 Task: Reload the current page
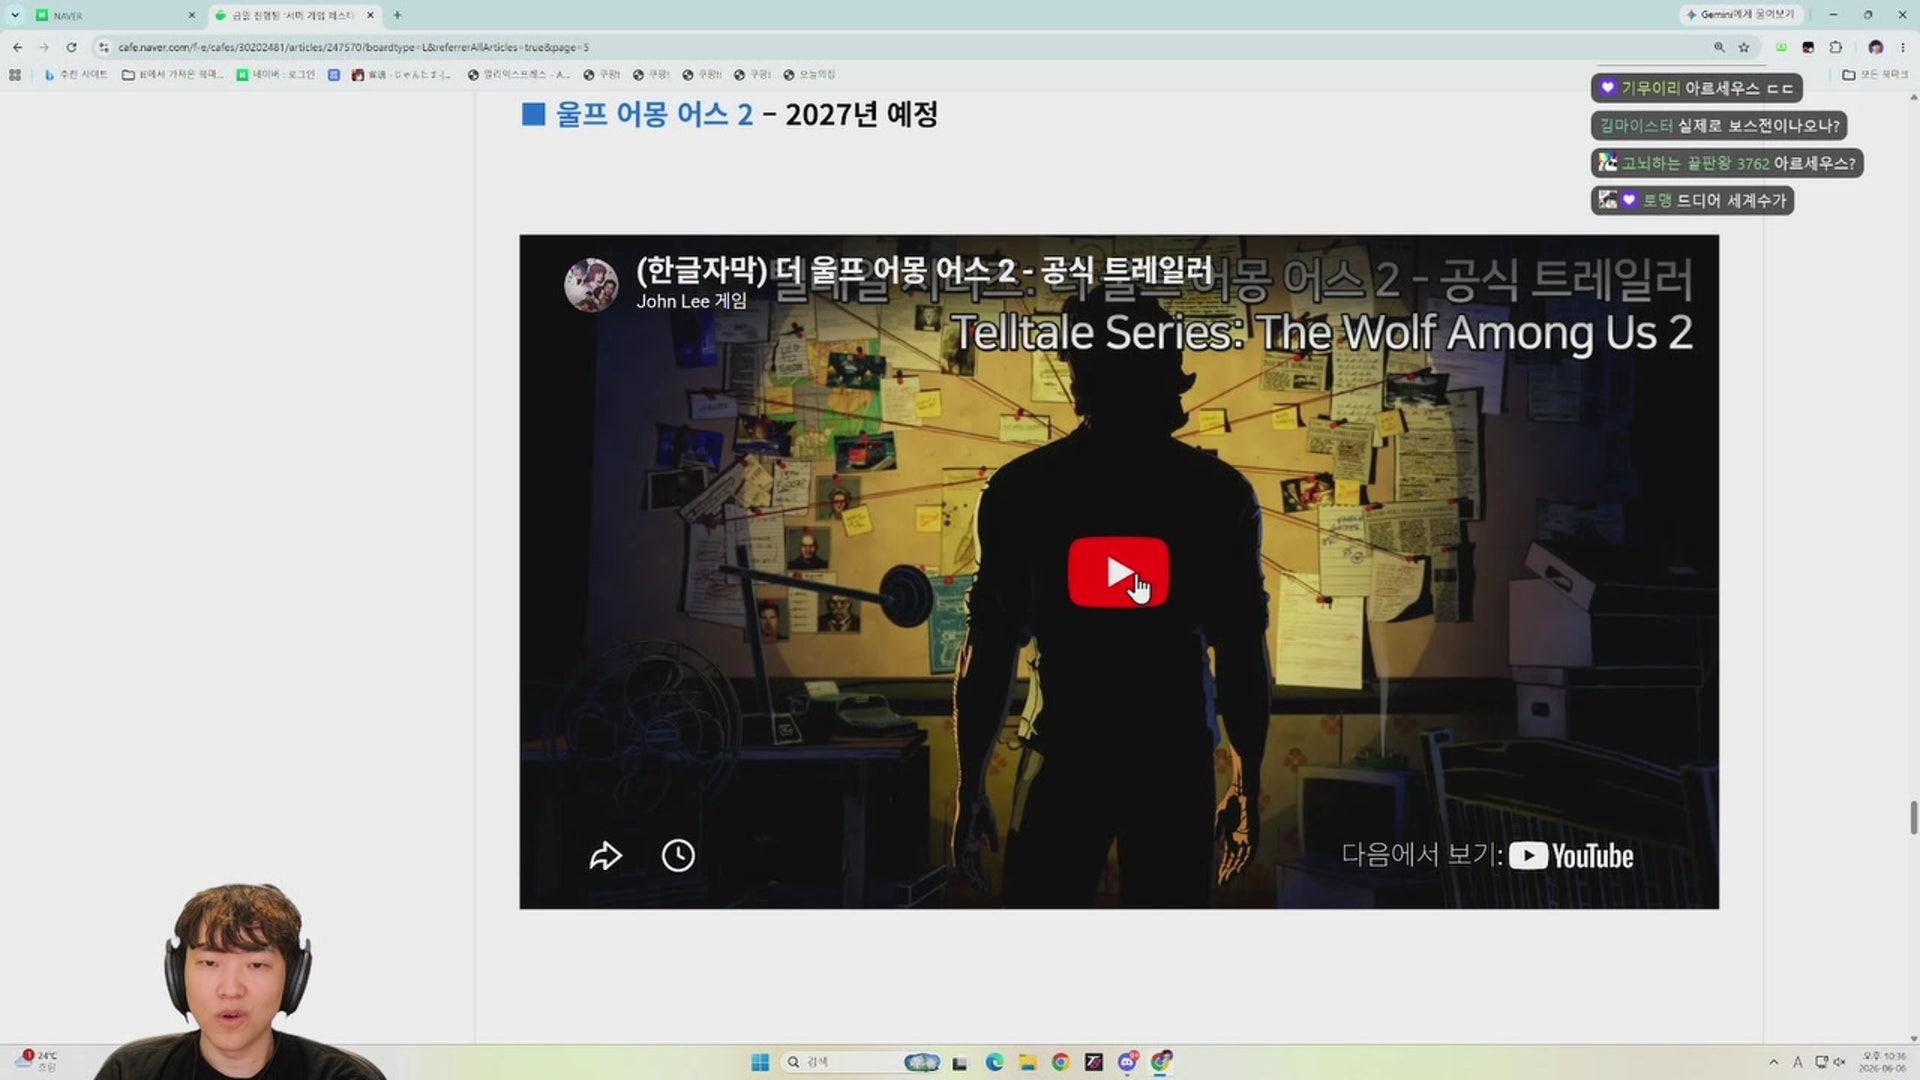(x=71, y=47)
